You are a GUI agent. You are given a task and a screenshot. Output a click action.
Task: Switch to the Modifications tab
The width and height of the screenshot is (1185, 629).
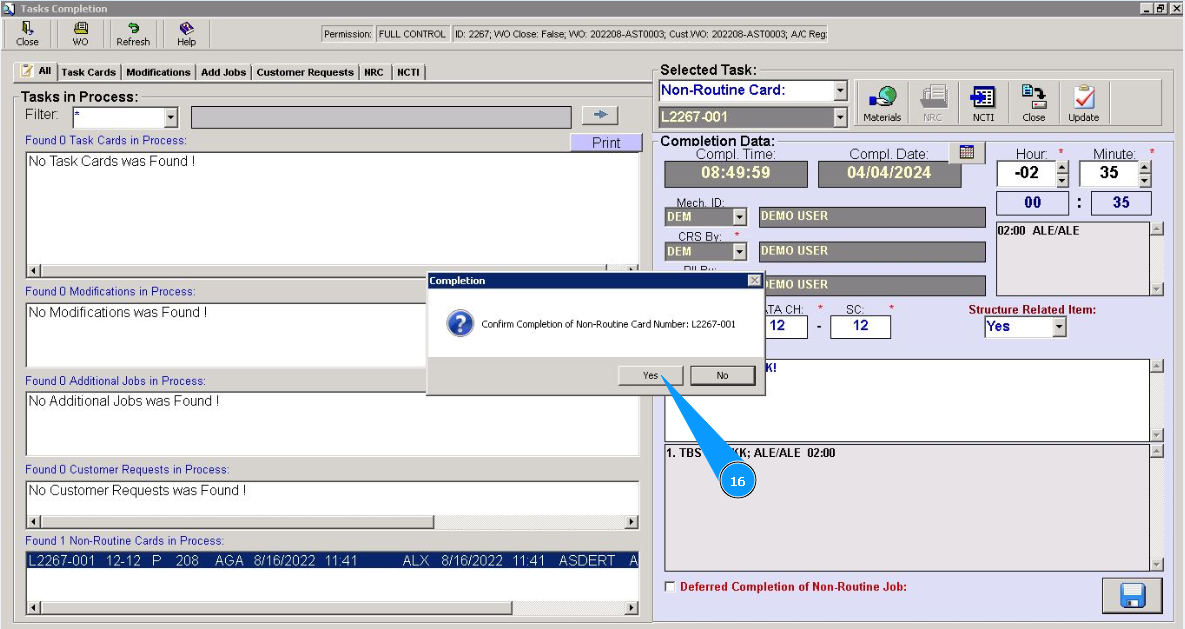point(158,72)
